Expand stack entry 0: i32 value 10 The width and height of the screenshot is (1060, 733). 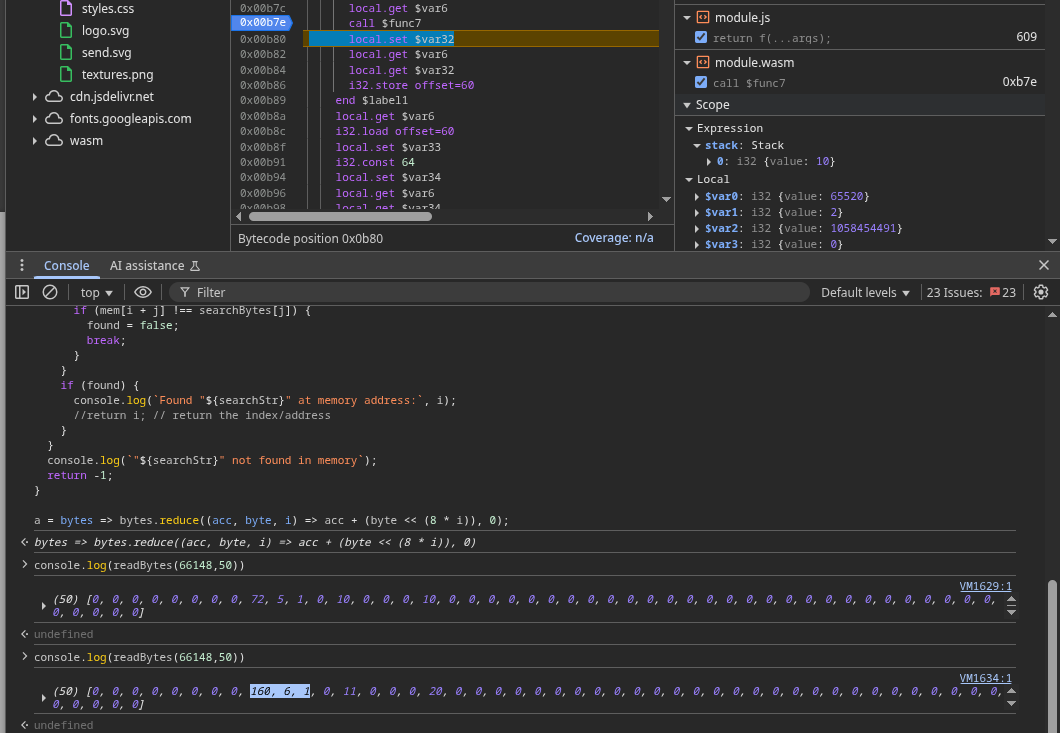(x=708, y=162)
